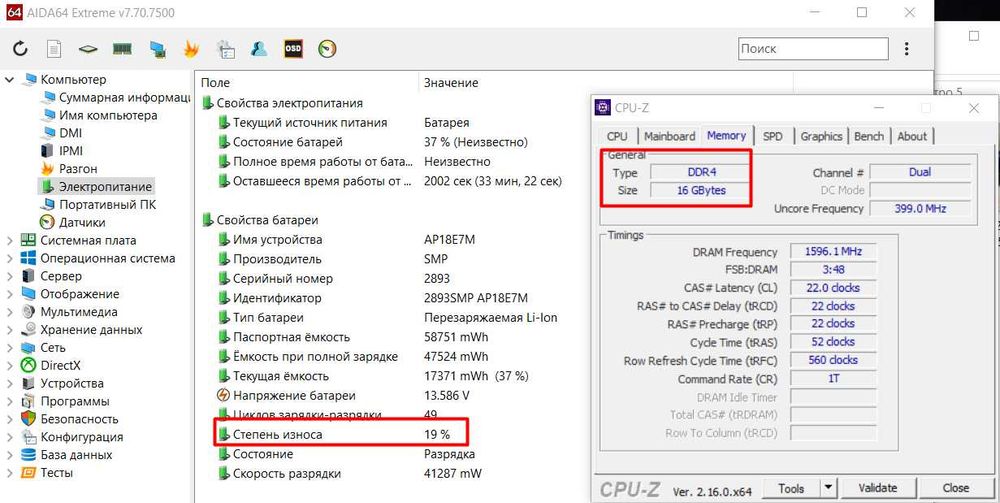Click the DirectX Xbox icon in tree
The width and height of the screenshot is (1000, 503).
point(29,365)
